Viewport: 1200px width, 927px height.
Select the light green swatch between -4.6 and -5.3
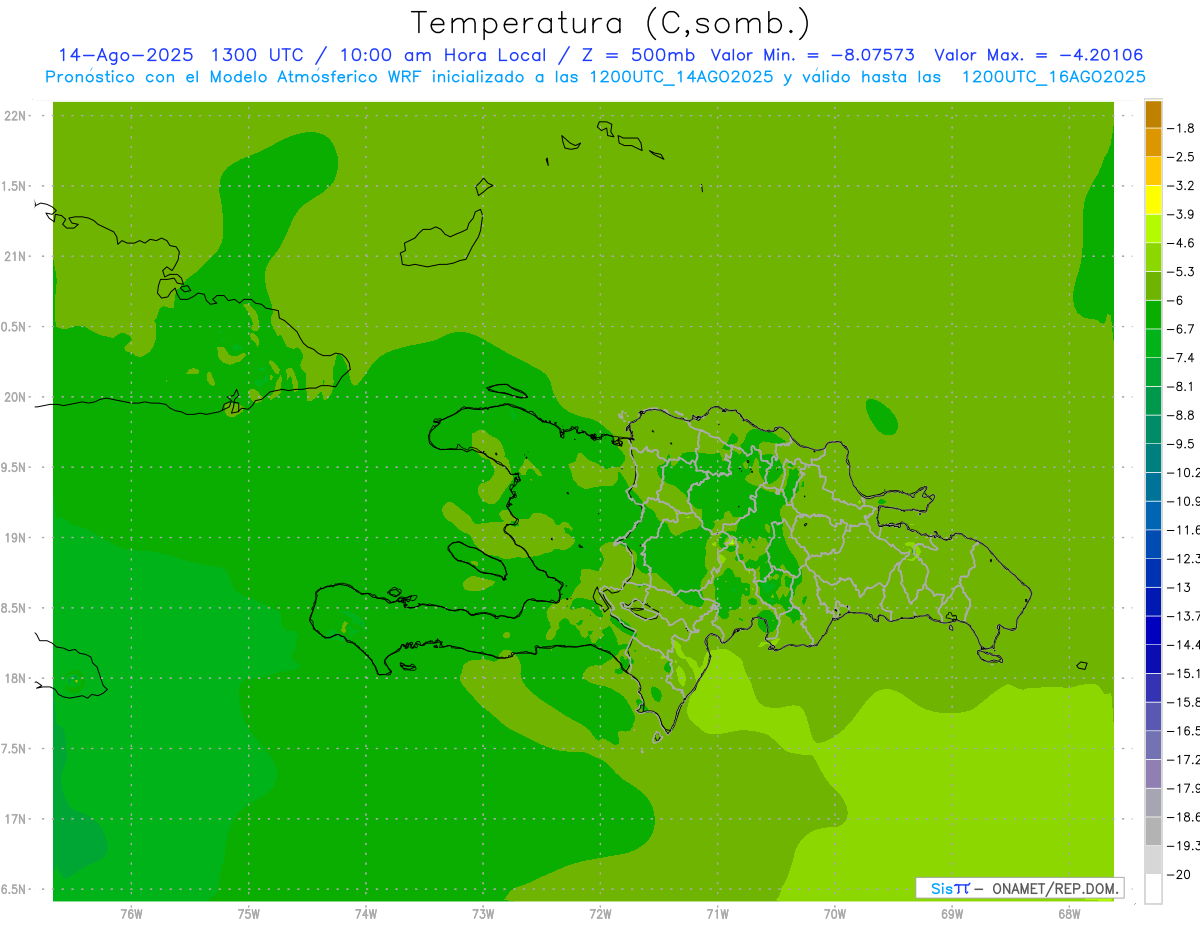coord(1153,257)
